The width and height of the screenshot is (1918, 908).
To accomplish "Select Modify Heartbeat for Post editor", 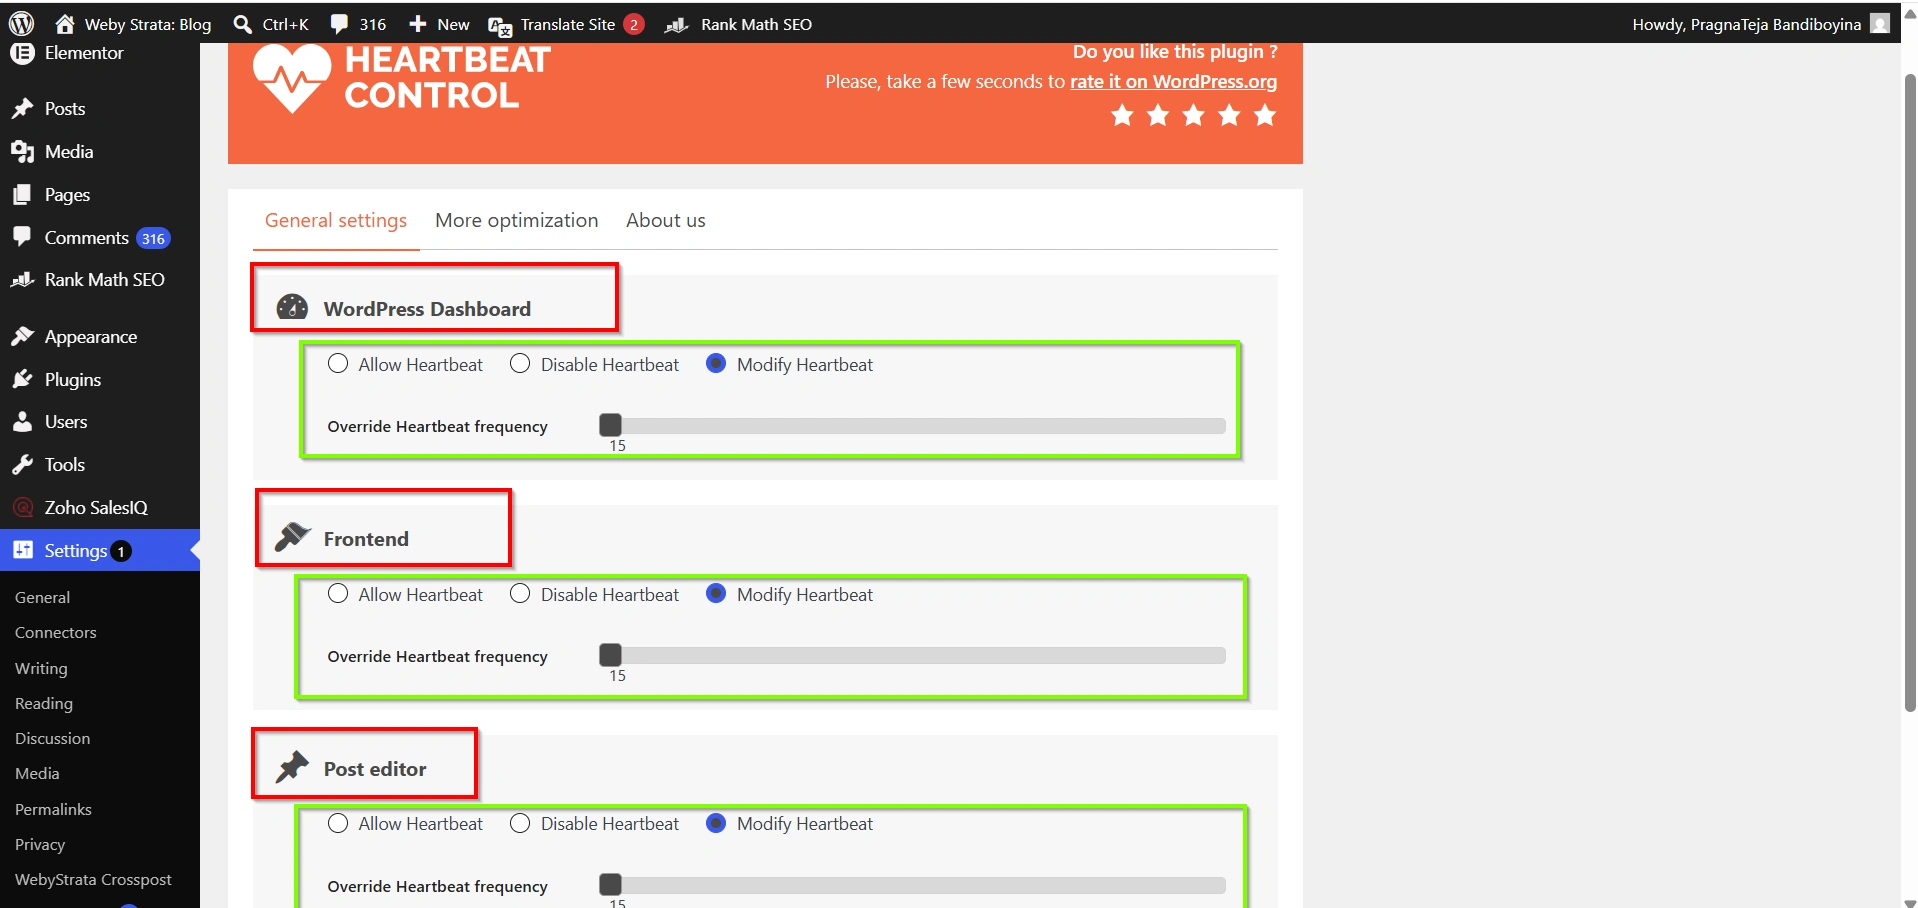I will click(716, 823).
